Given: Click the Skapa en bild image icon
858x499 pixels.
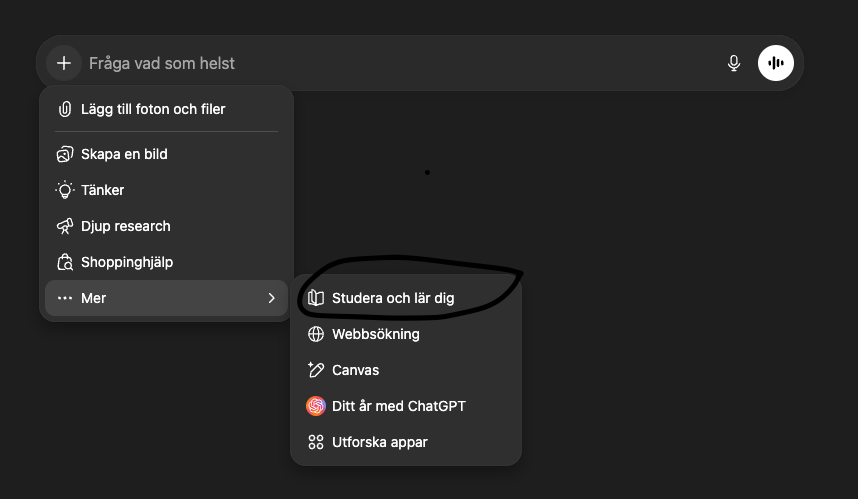Looking at the screenshot, I should click(x=65, y=154).
